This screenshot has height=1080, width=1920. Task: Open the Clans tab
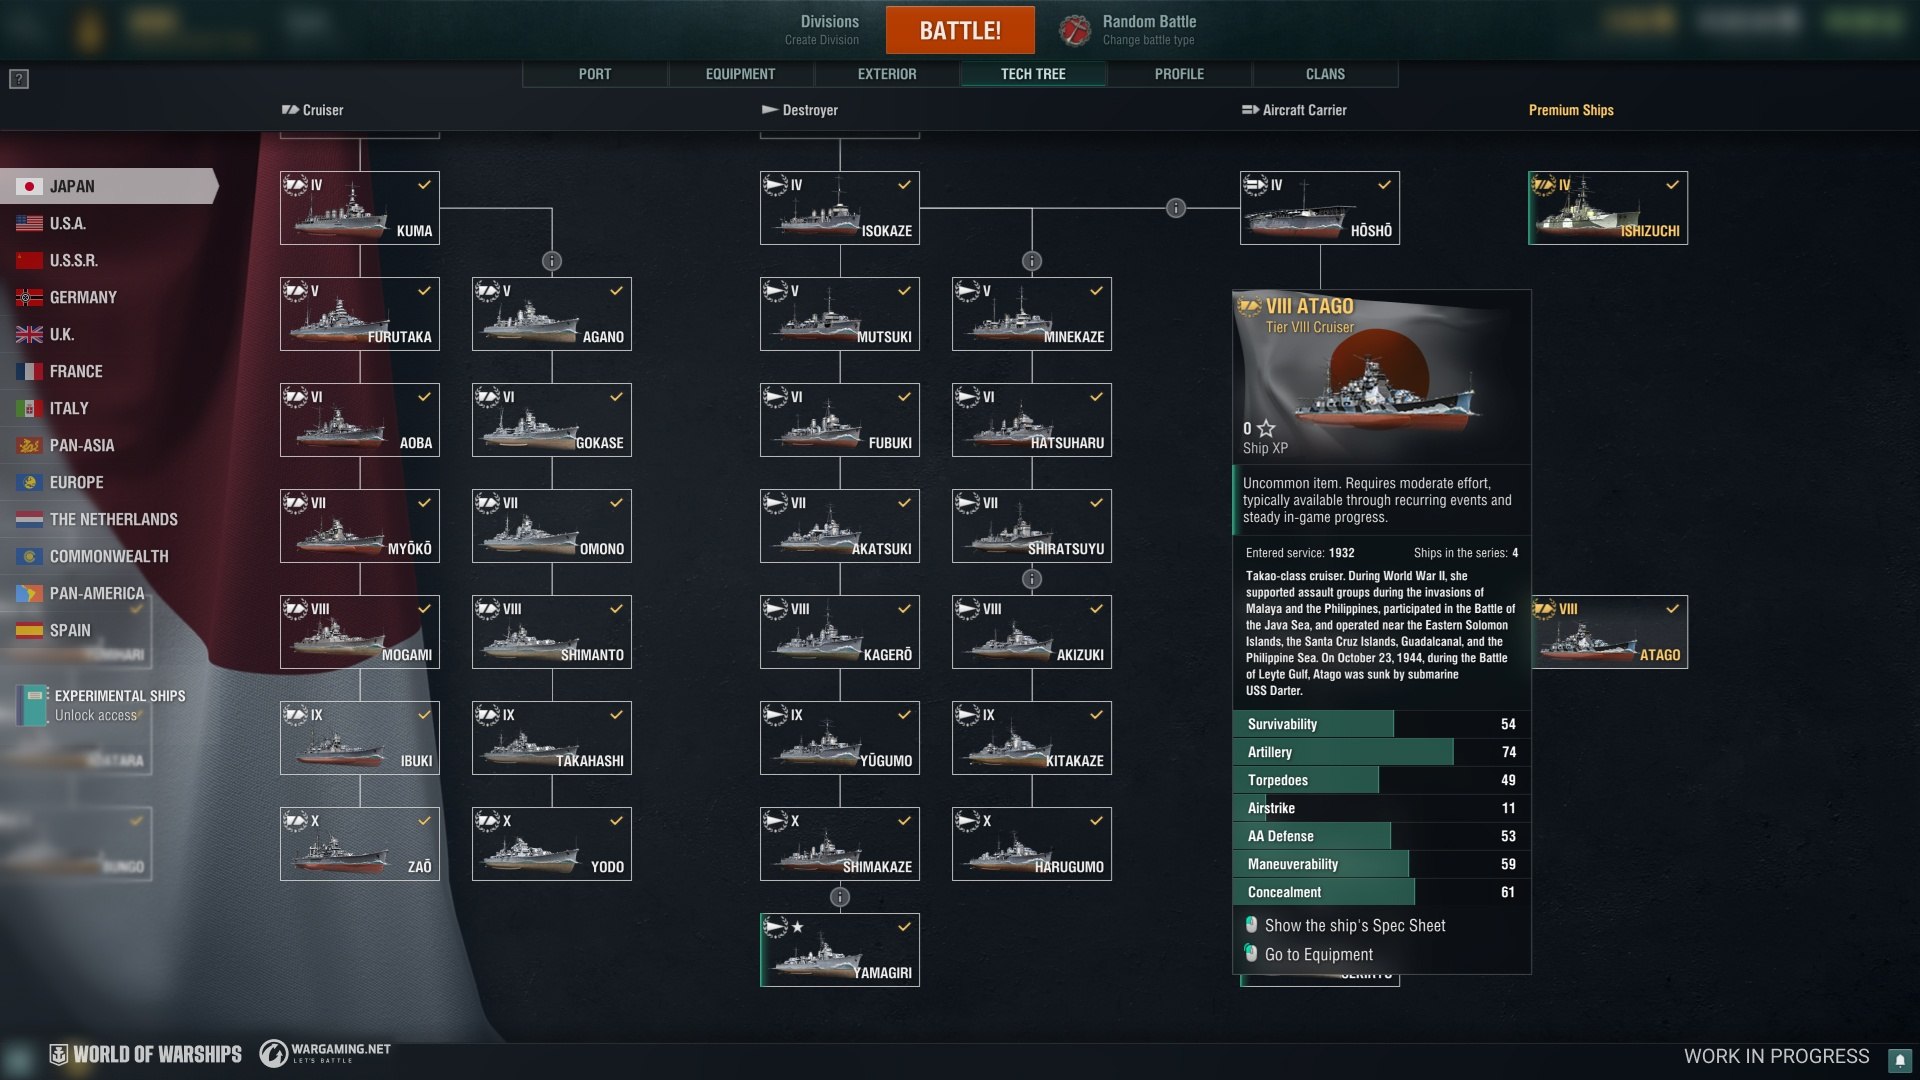click(x=1325, y=74)
